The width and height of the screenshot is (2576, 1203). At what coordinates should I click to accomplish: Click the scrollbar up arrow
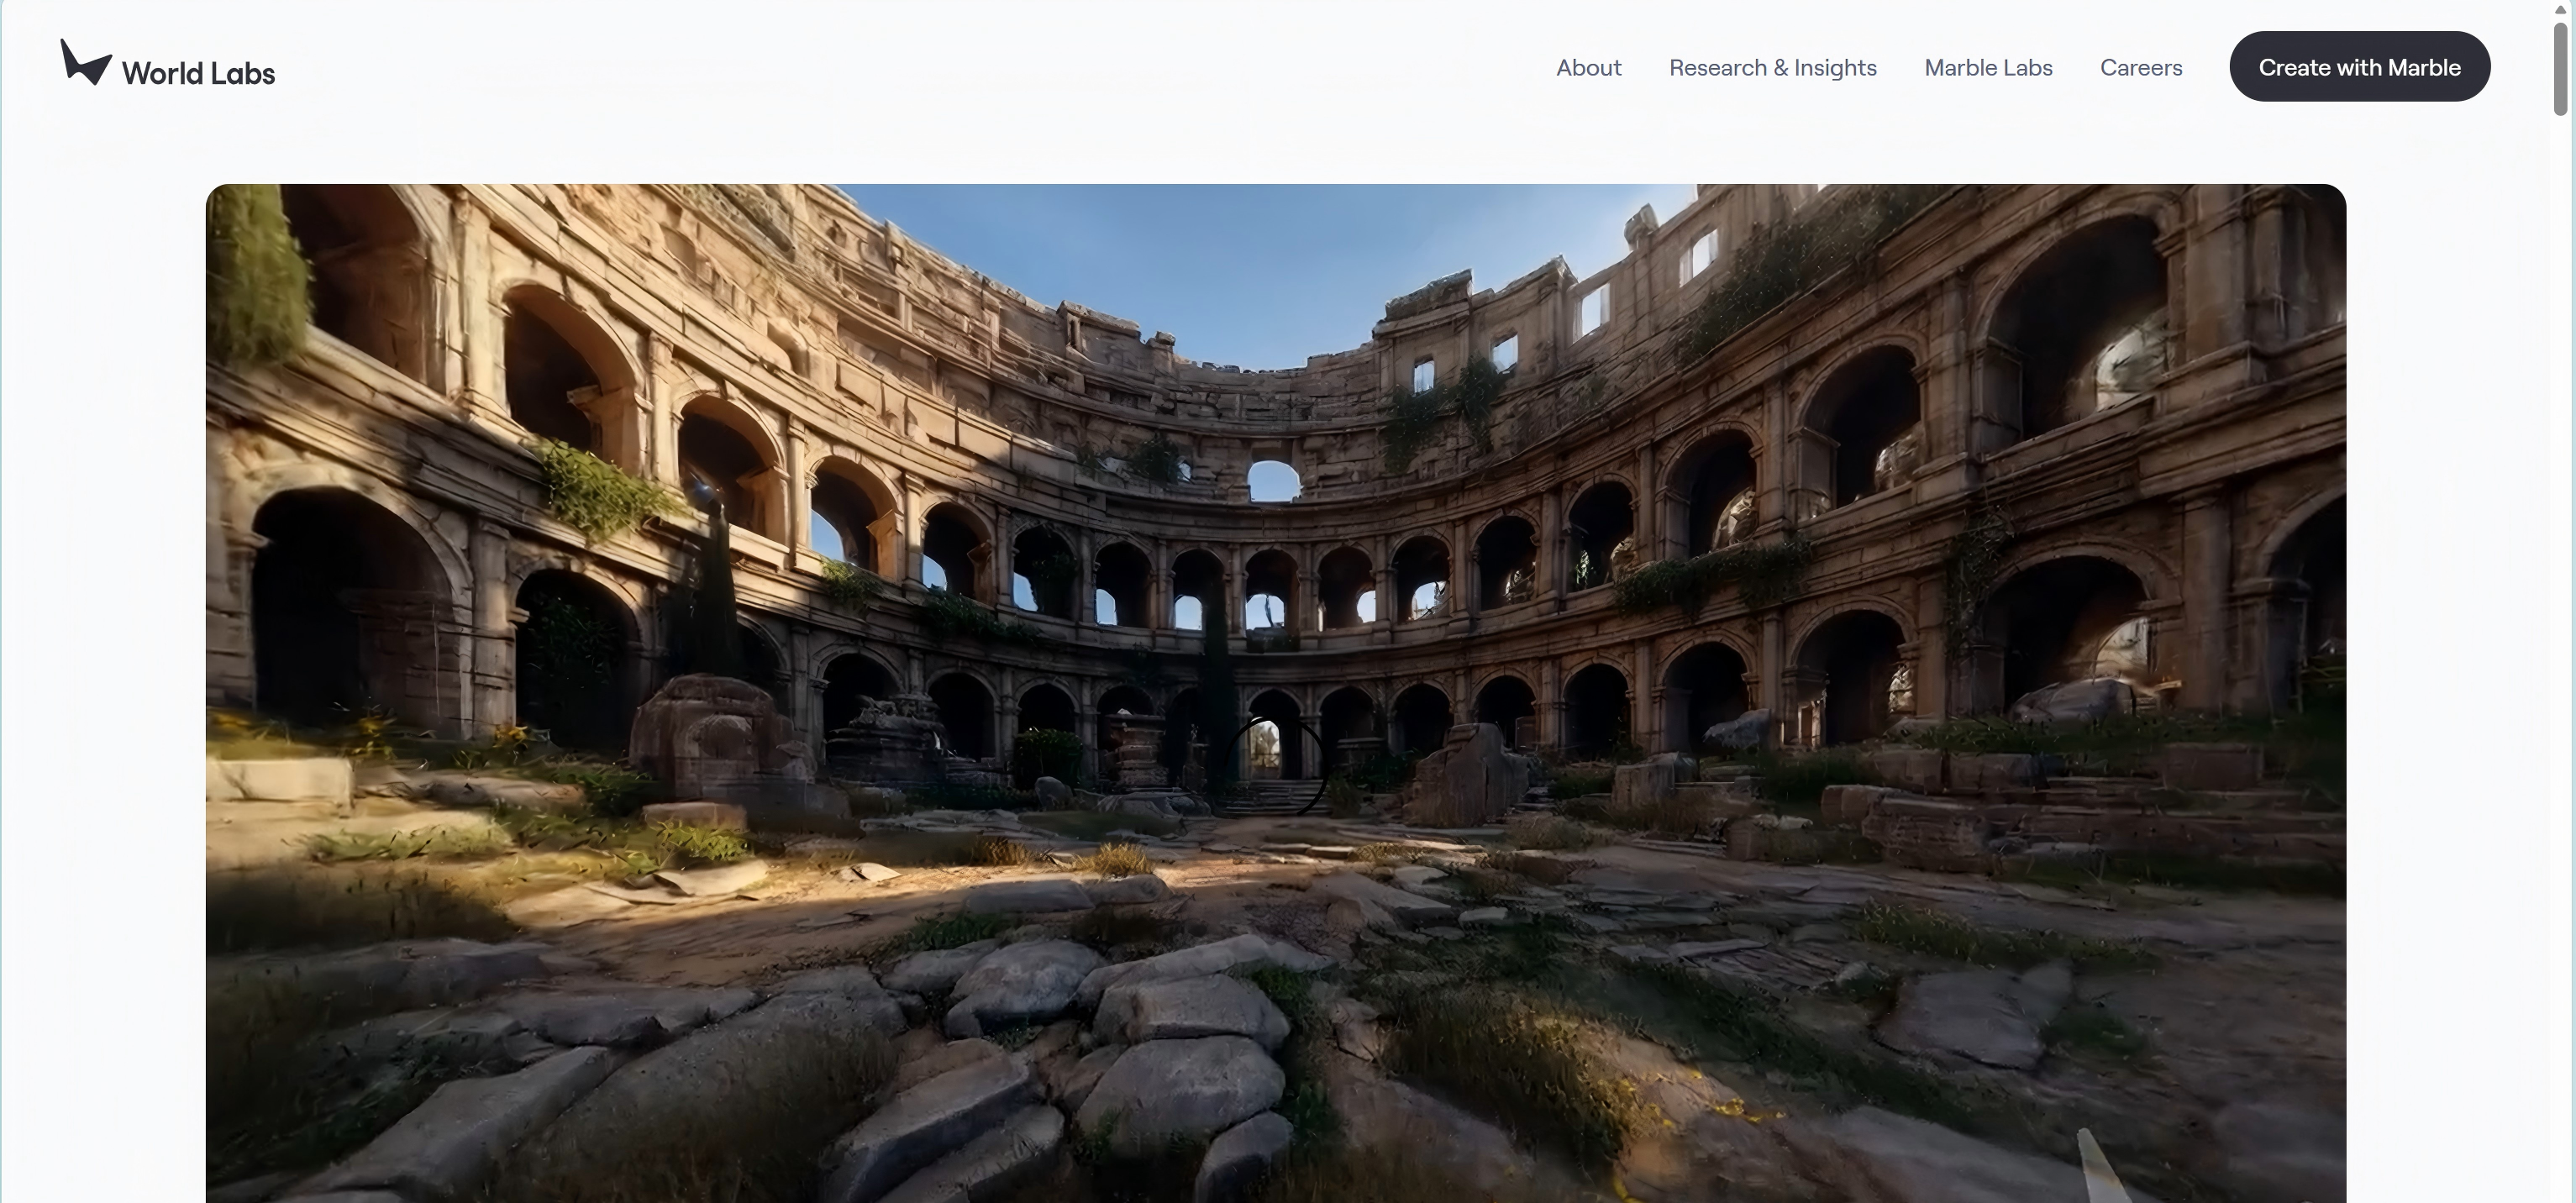click(2560, 9)
